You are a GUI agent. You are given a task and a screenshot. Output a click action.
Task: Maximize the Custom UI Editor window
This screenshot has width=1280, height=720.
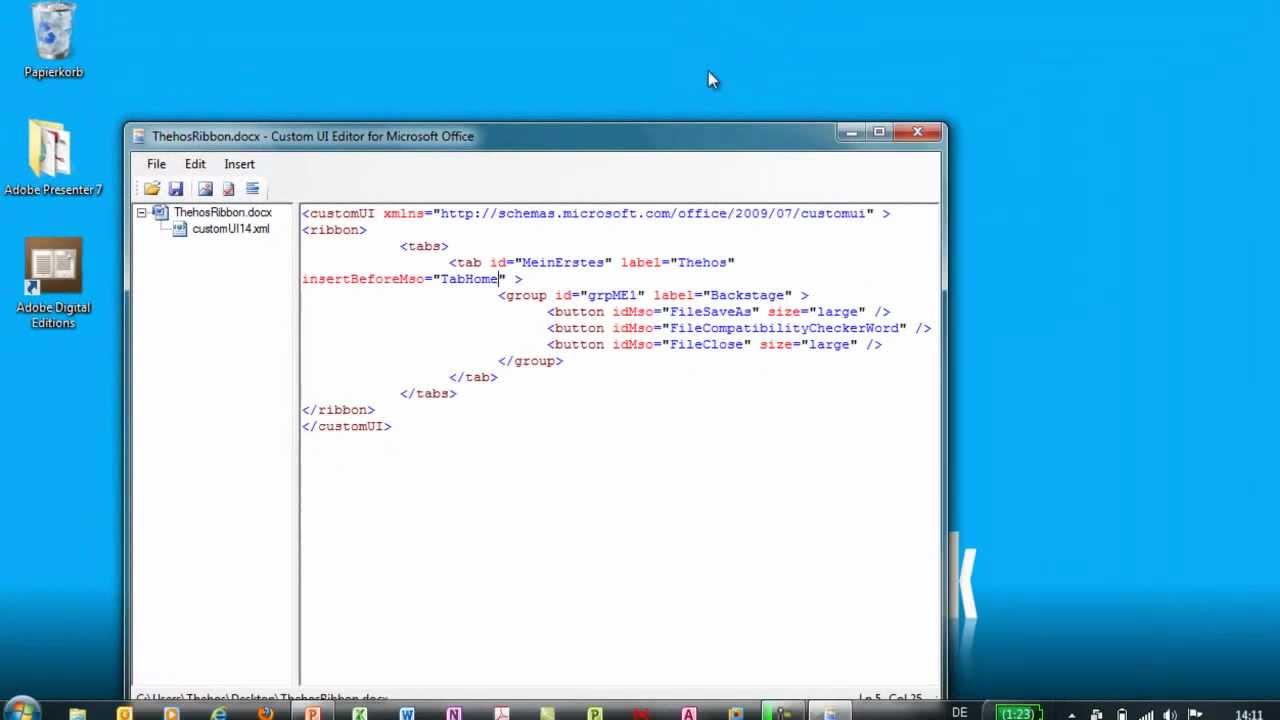[879, 132]
